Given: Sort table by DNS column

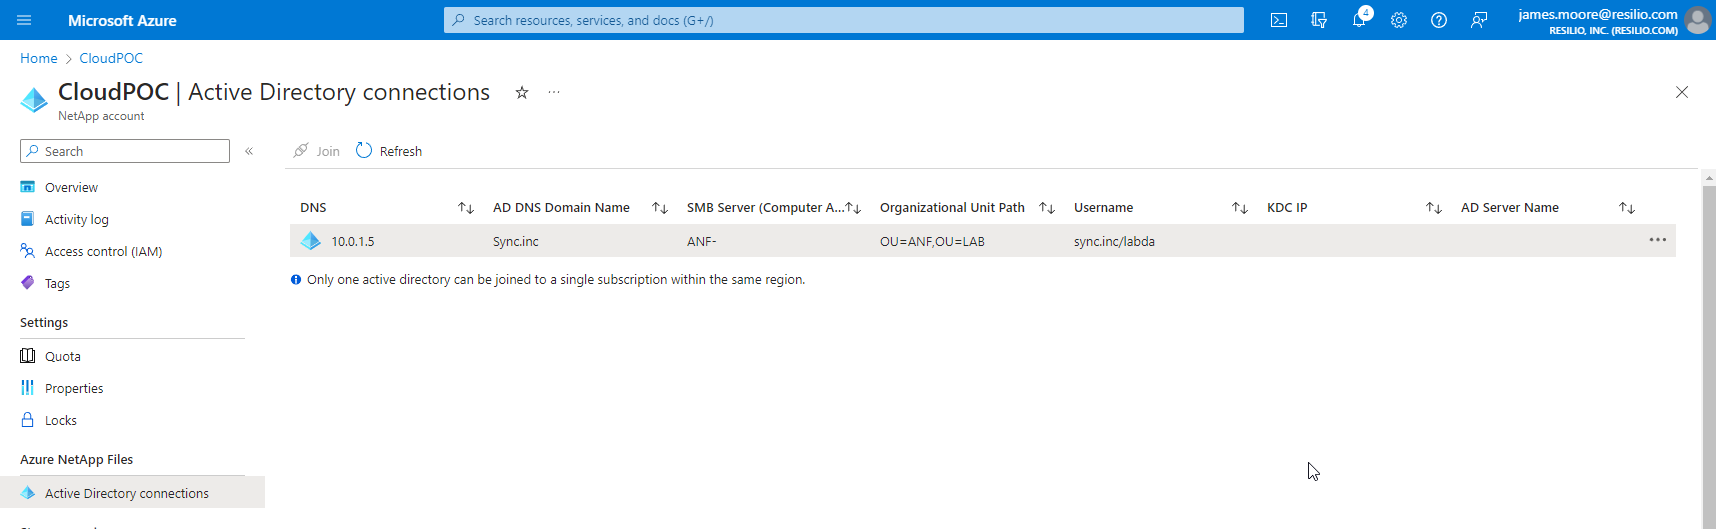Looking at the screenshot, I should [466, 208].
